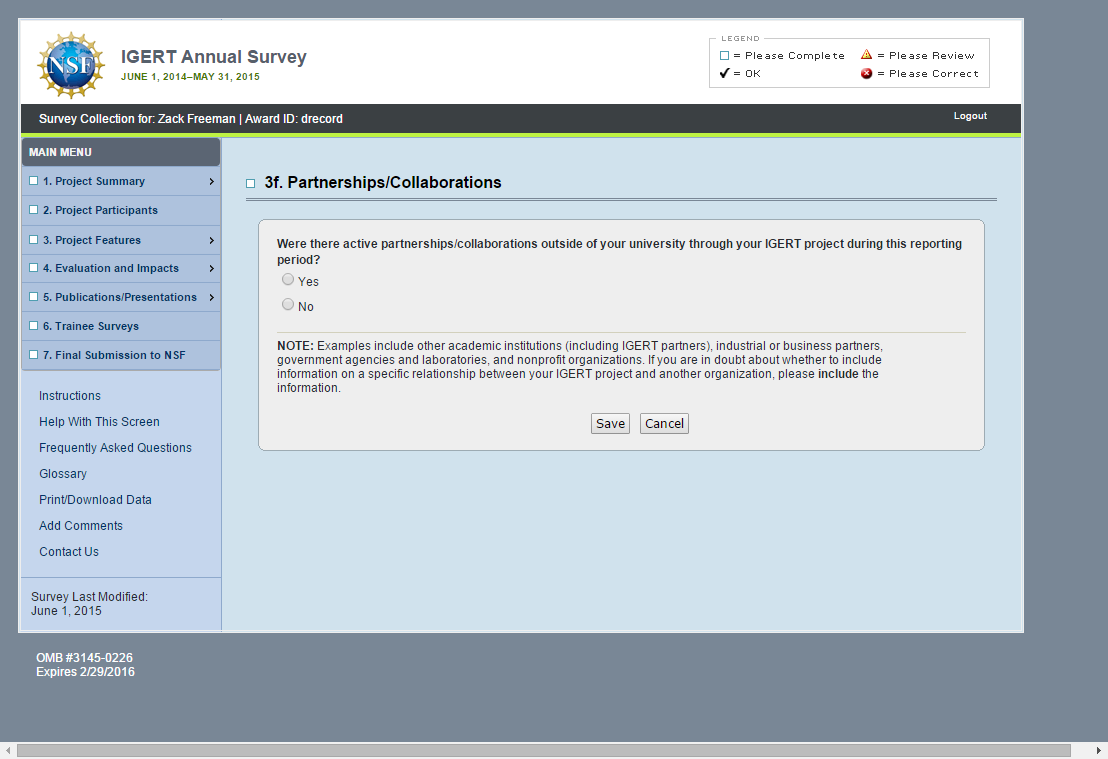Click the horizontal scrollbar at the bottom

point(543,750)
